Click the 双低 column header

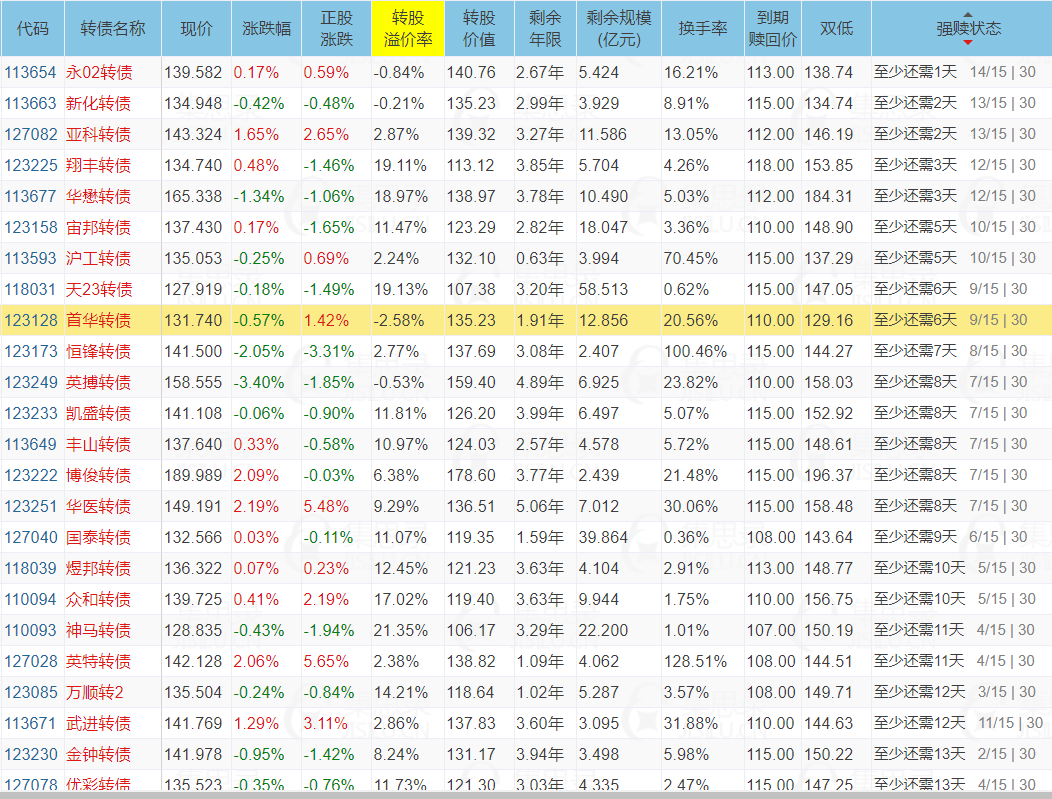tap(836, 29)
